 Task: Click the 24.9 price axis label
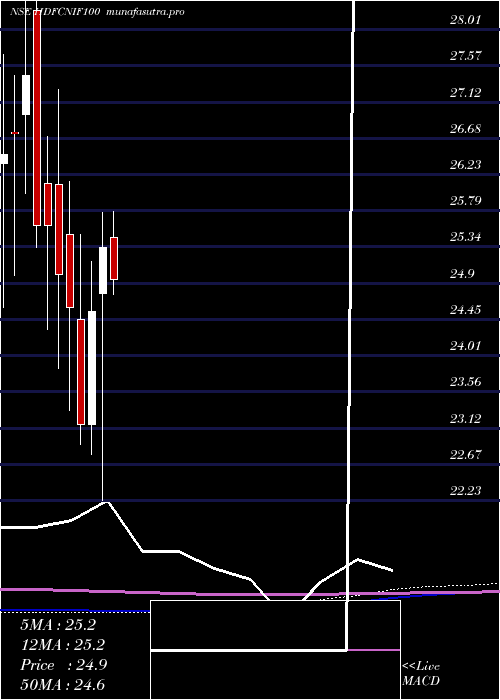click(x=462, y=274)
